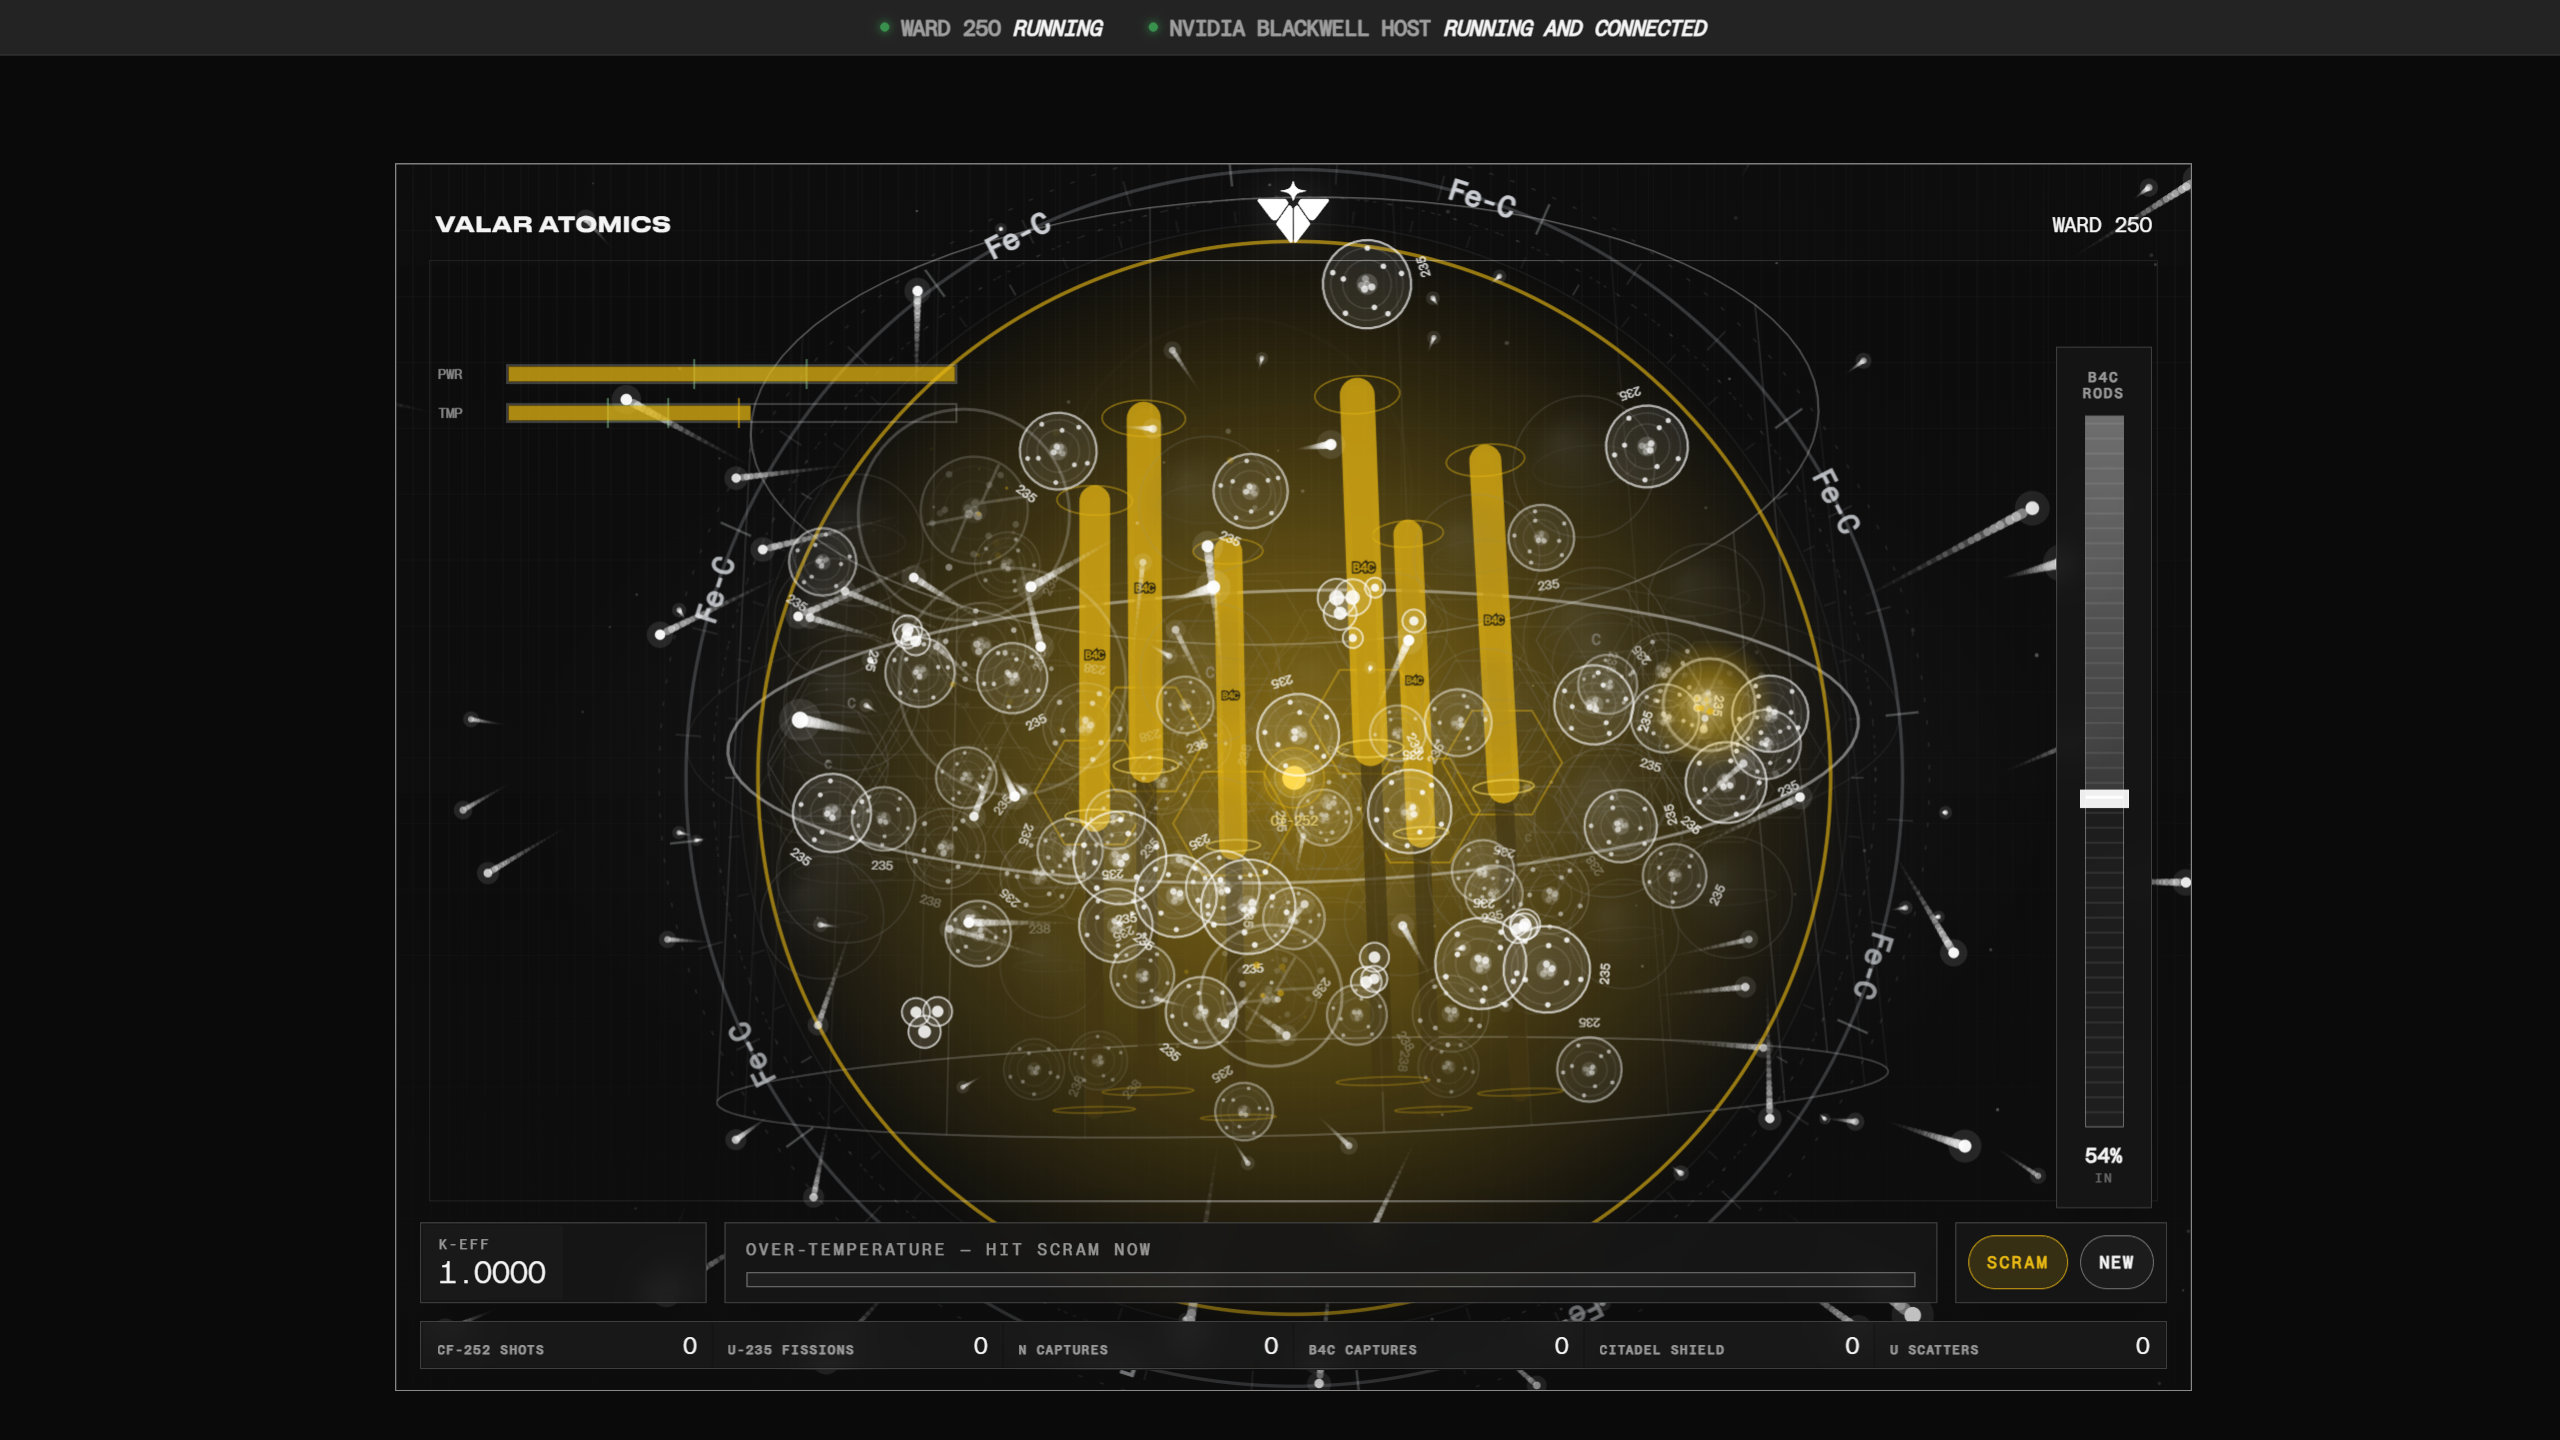Click the K-EFF value 1.0000

pyautogui.click(x=492, y=1272)
